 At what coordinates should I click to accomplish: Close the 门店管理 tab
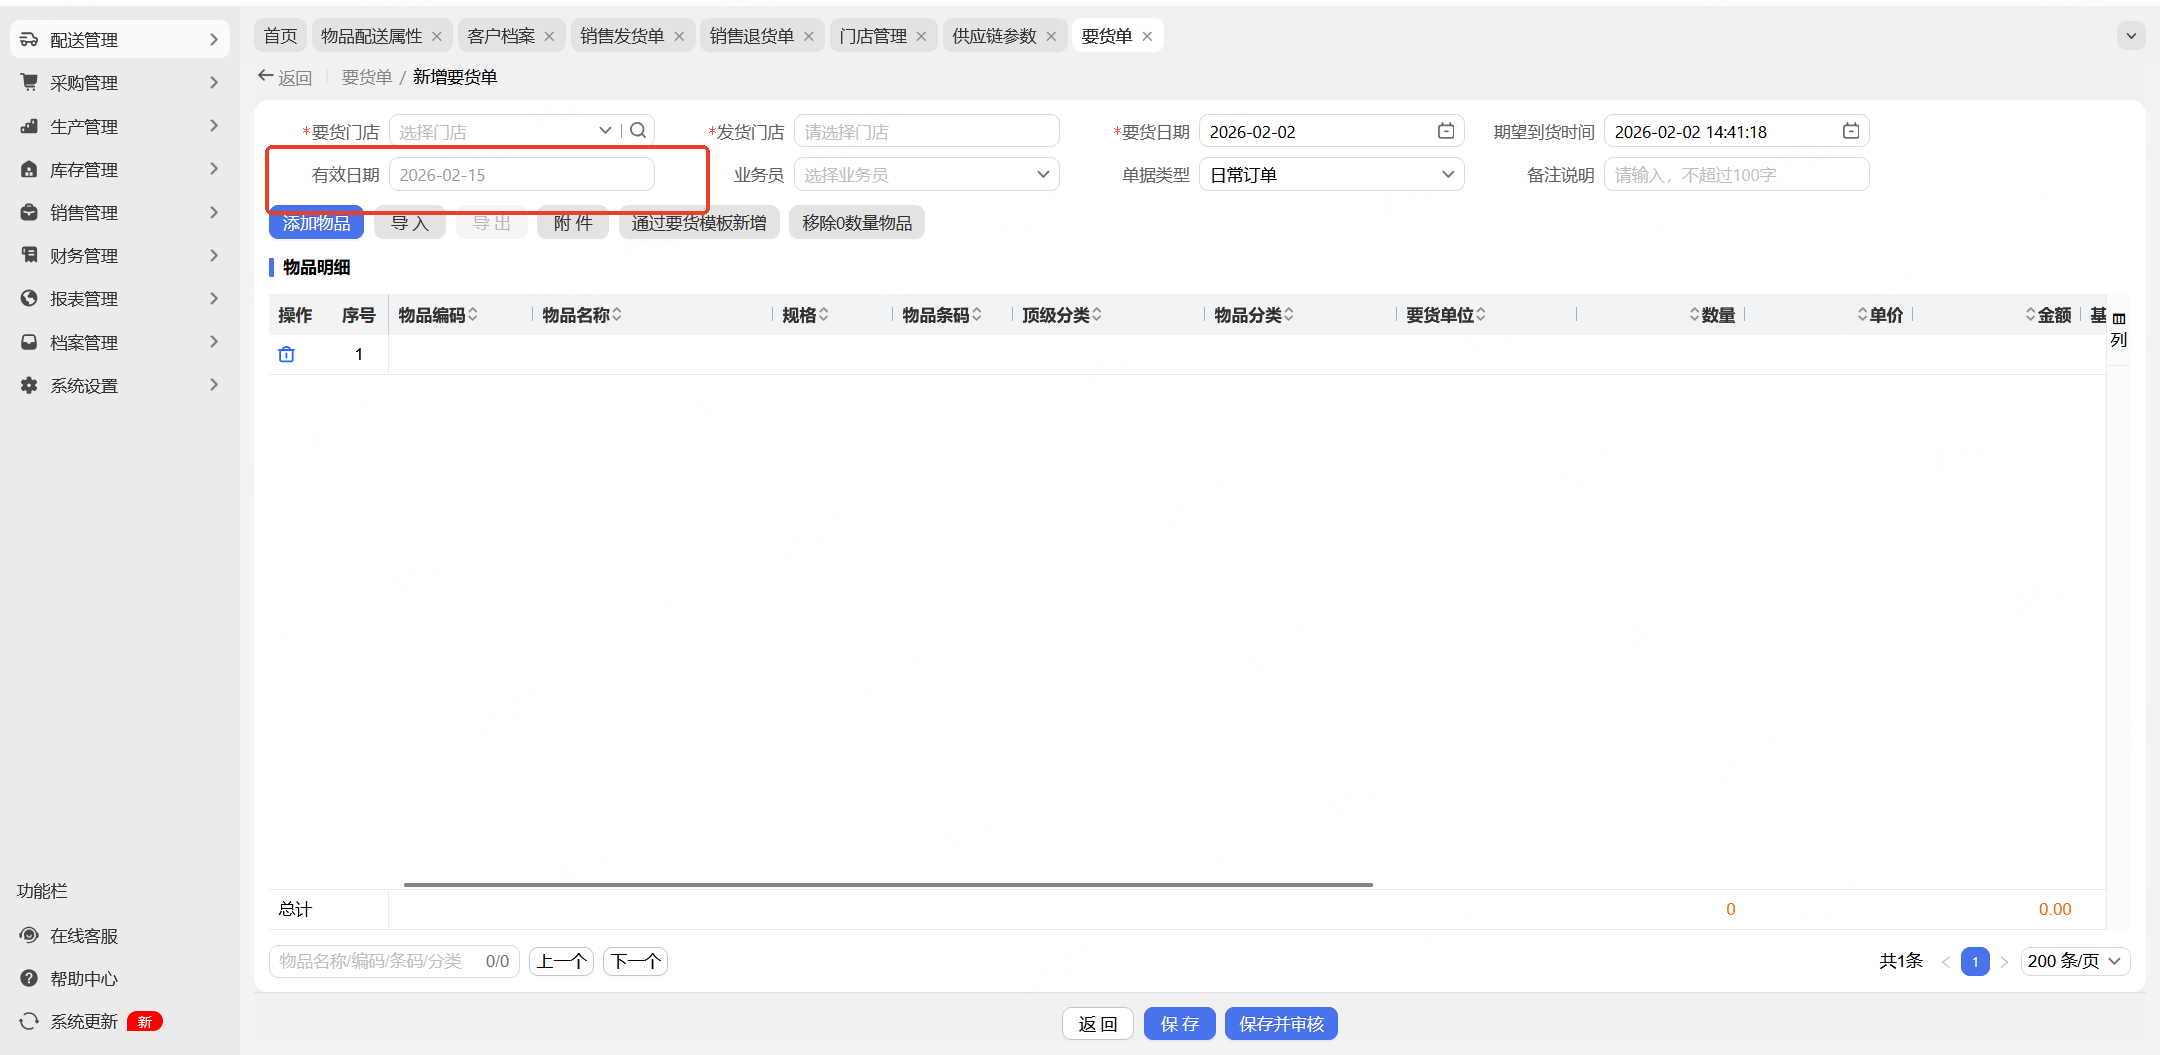(x=921, y=37)
